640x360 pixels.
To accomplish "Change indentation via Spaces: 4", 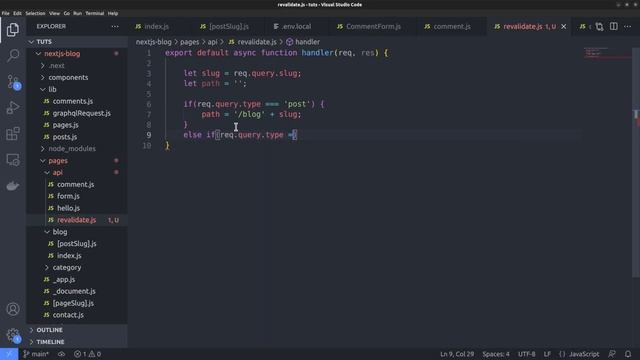I will pos(496,354).
